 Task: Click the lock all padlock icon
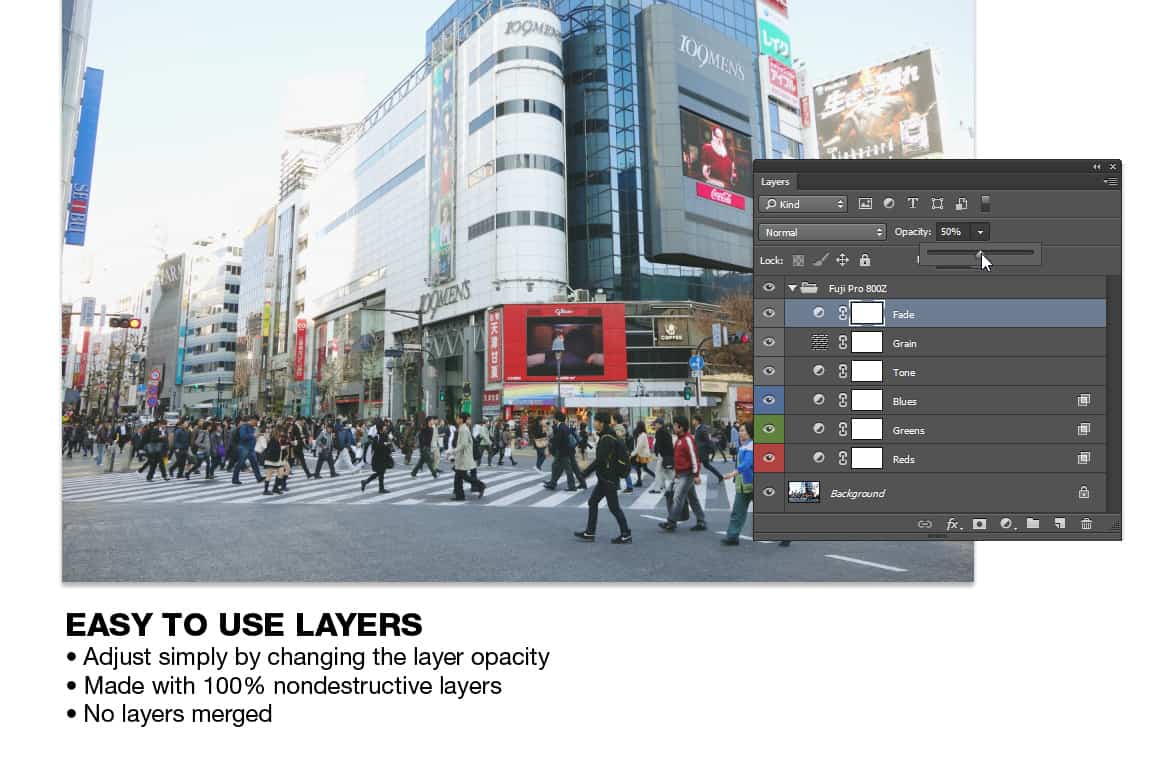[865, 260]
